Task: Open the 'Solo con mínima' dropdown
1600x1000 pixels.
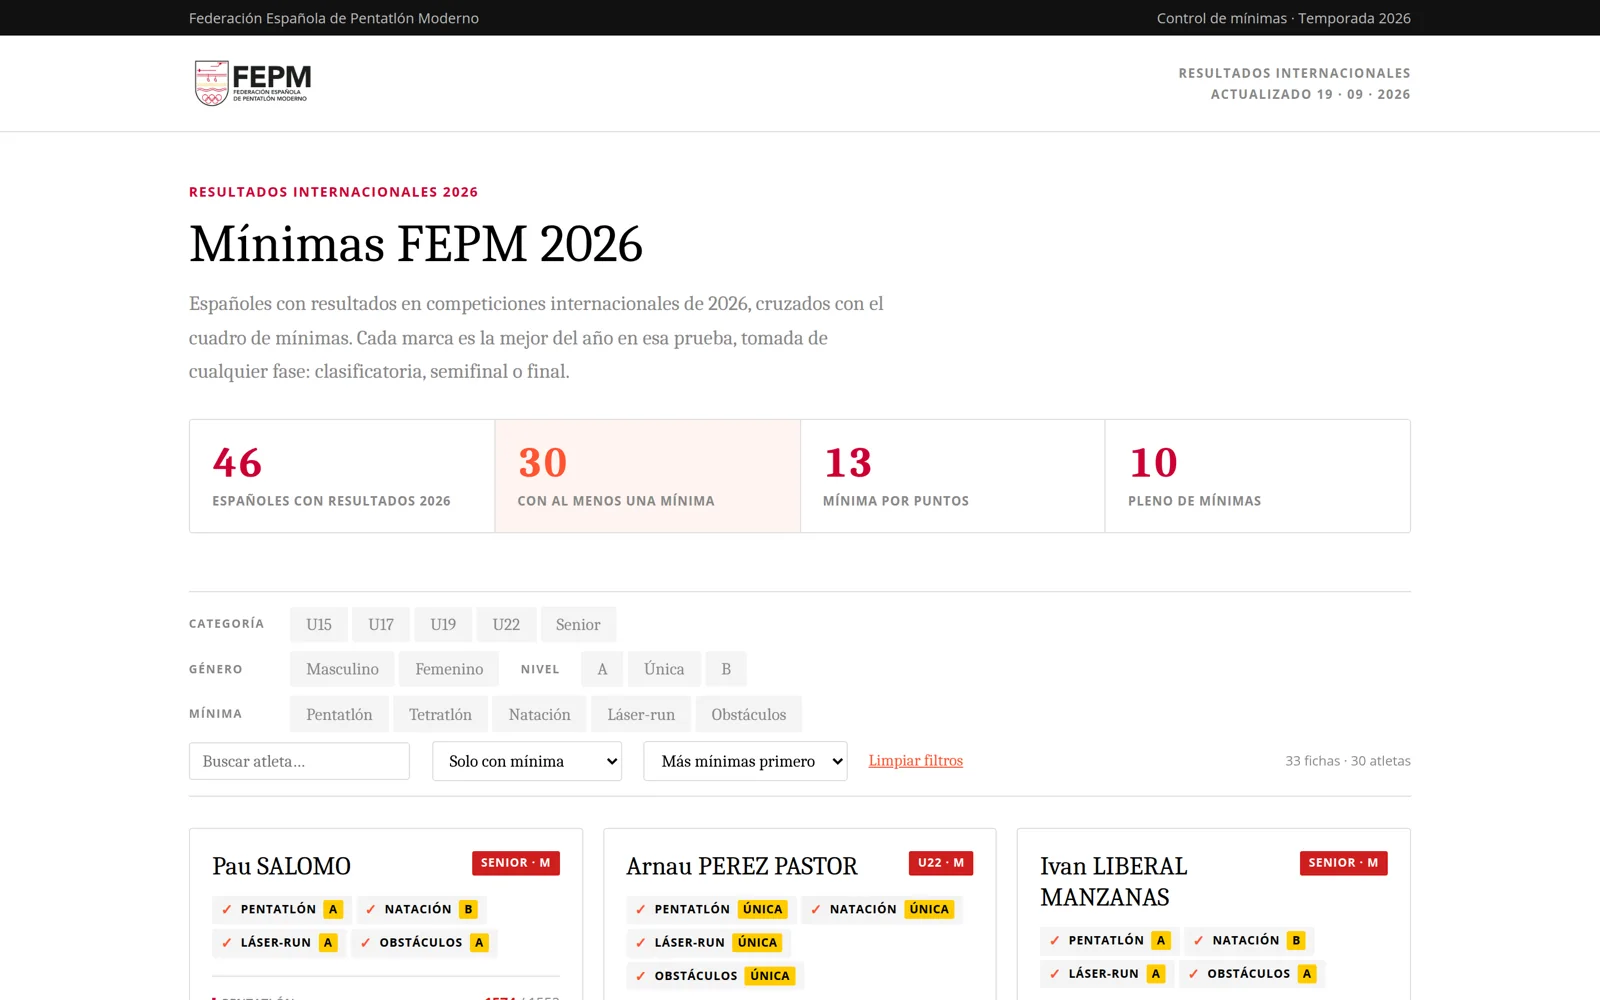Action: 527,761
